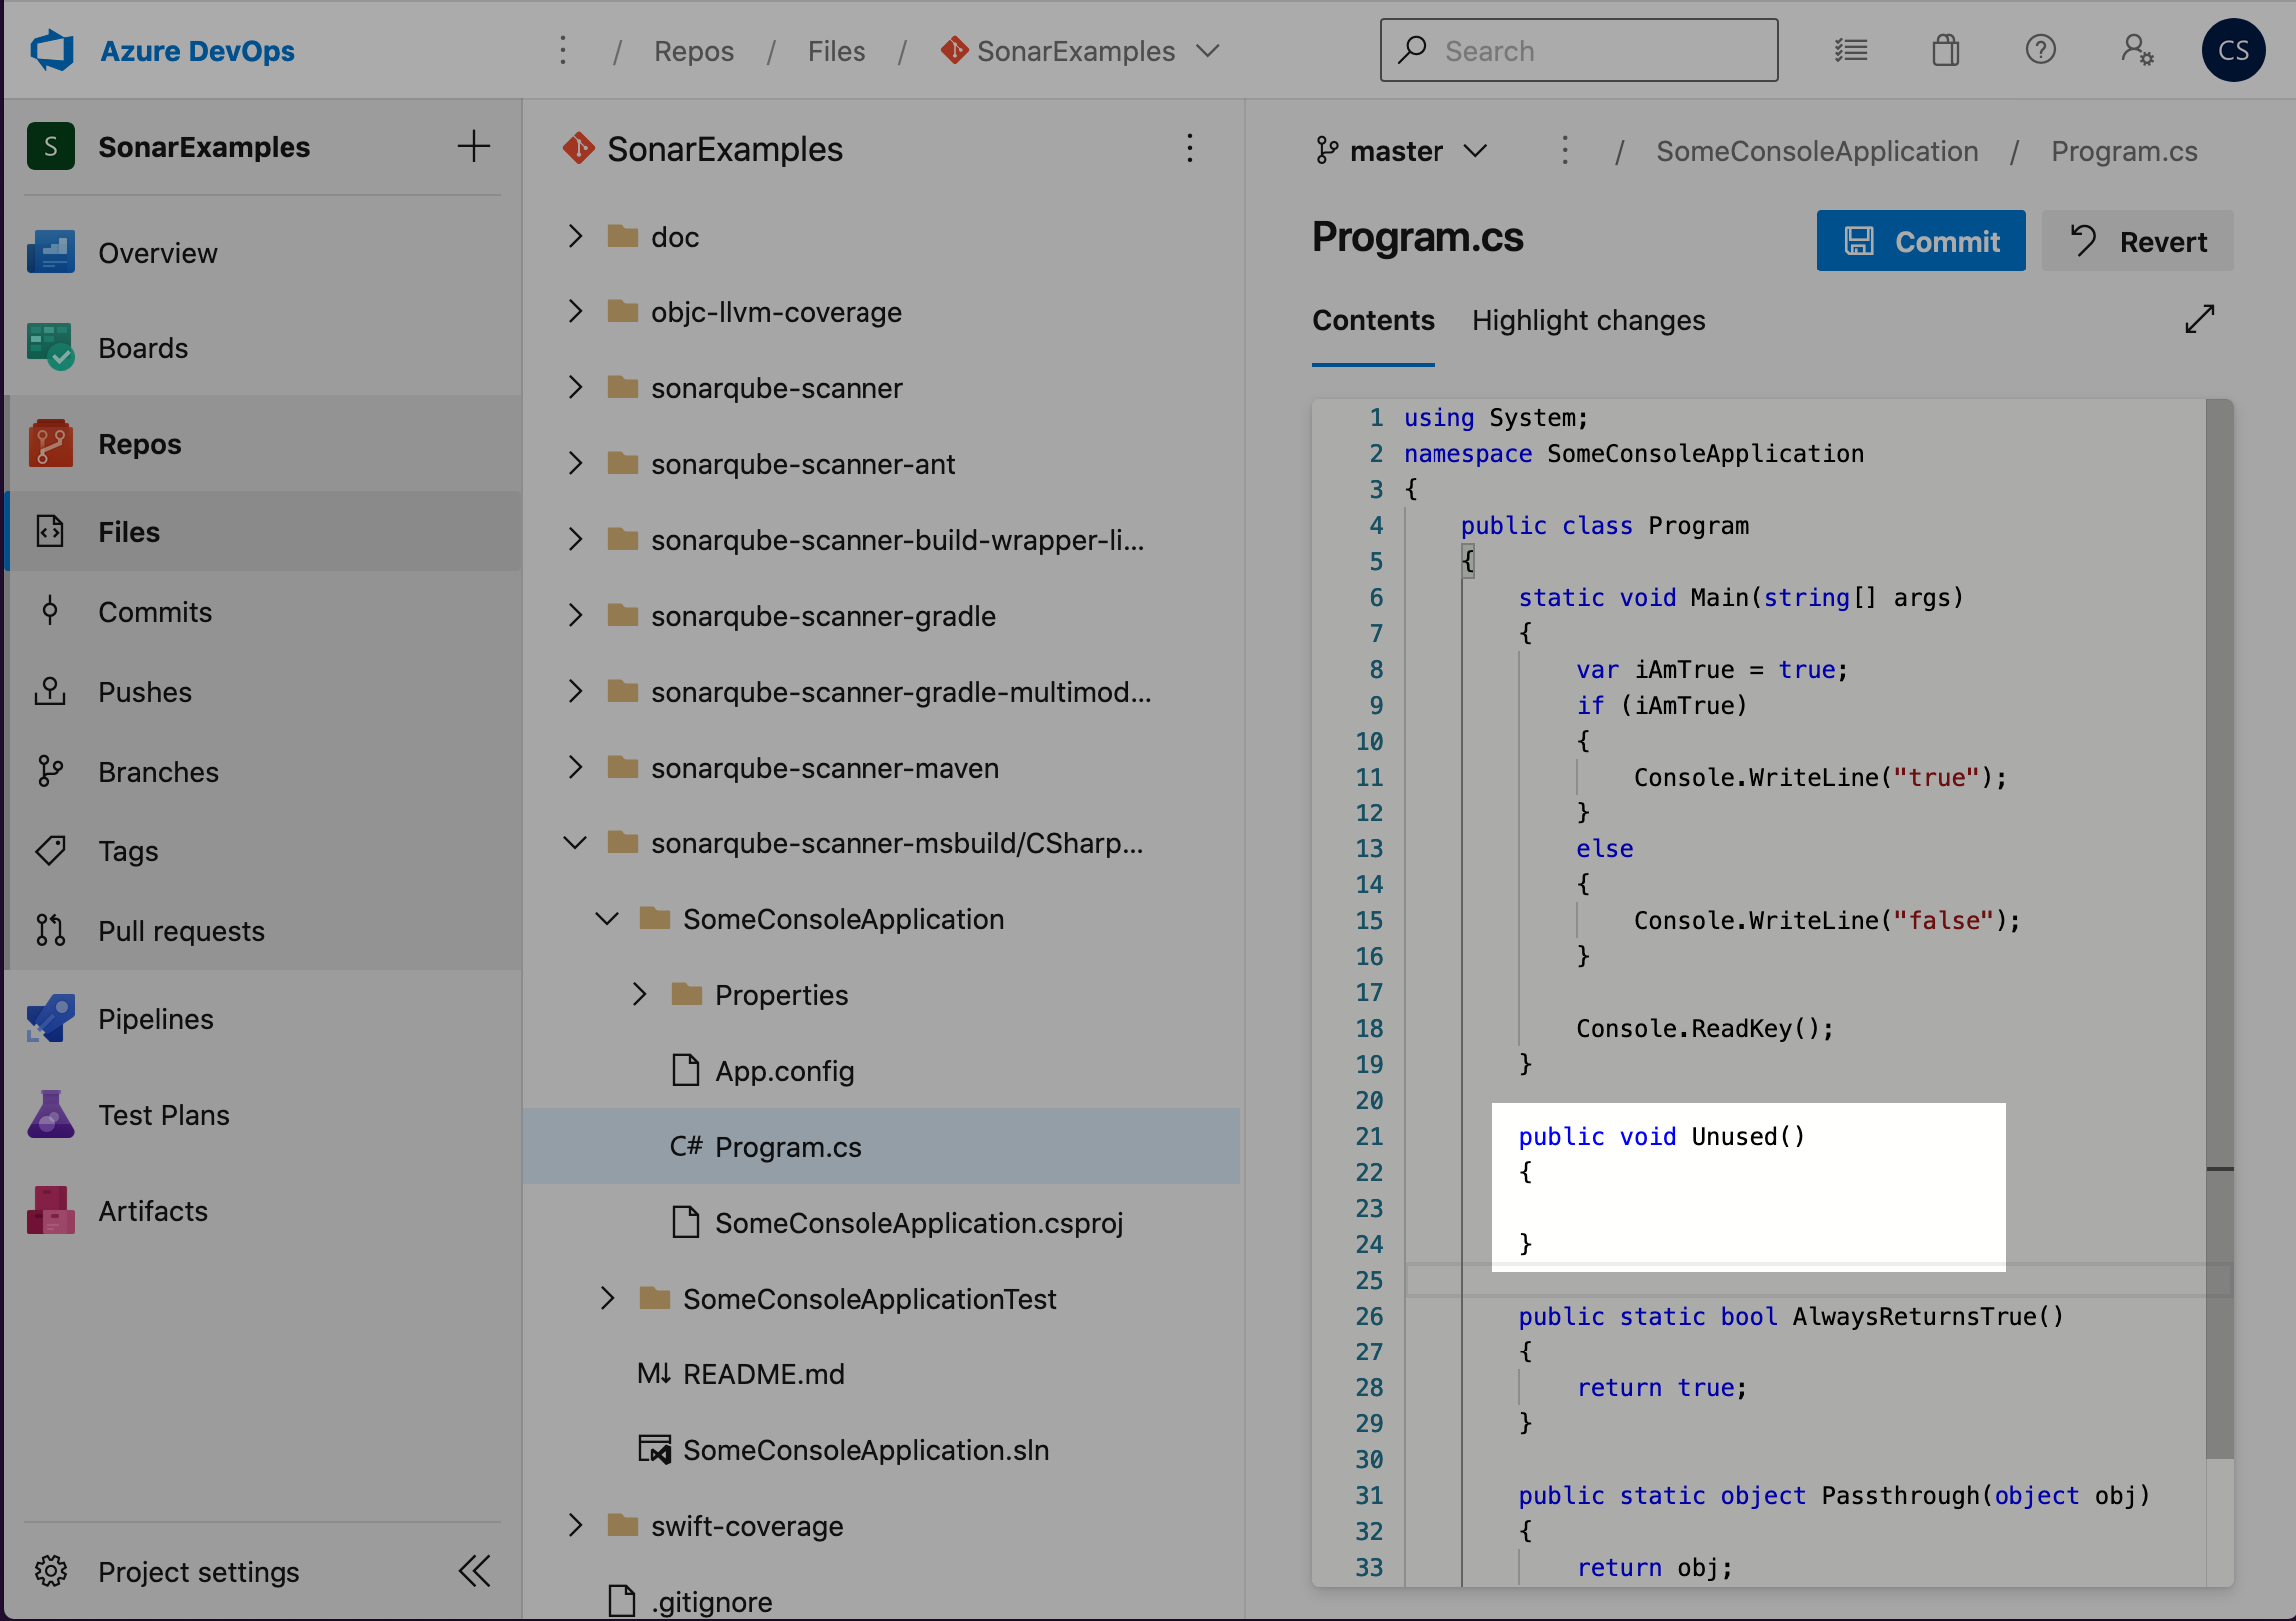Click the Azure DevOps title link
This screenshot has width=2296, height=1621.
(x=197, y=50)
